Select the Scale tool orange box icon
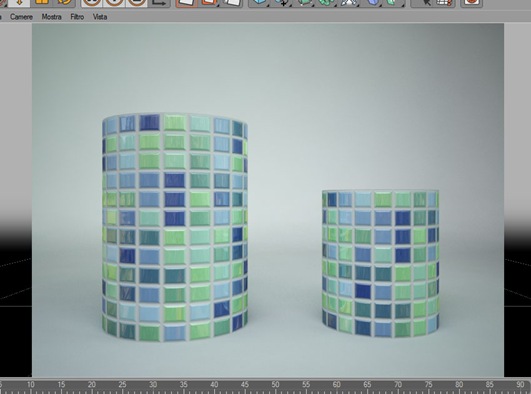Image resolution: width=531 pixels, height=394 pixels. click(x=42, y=2)
